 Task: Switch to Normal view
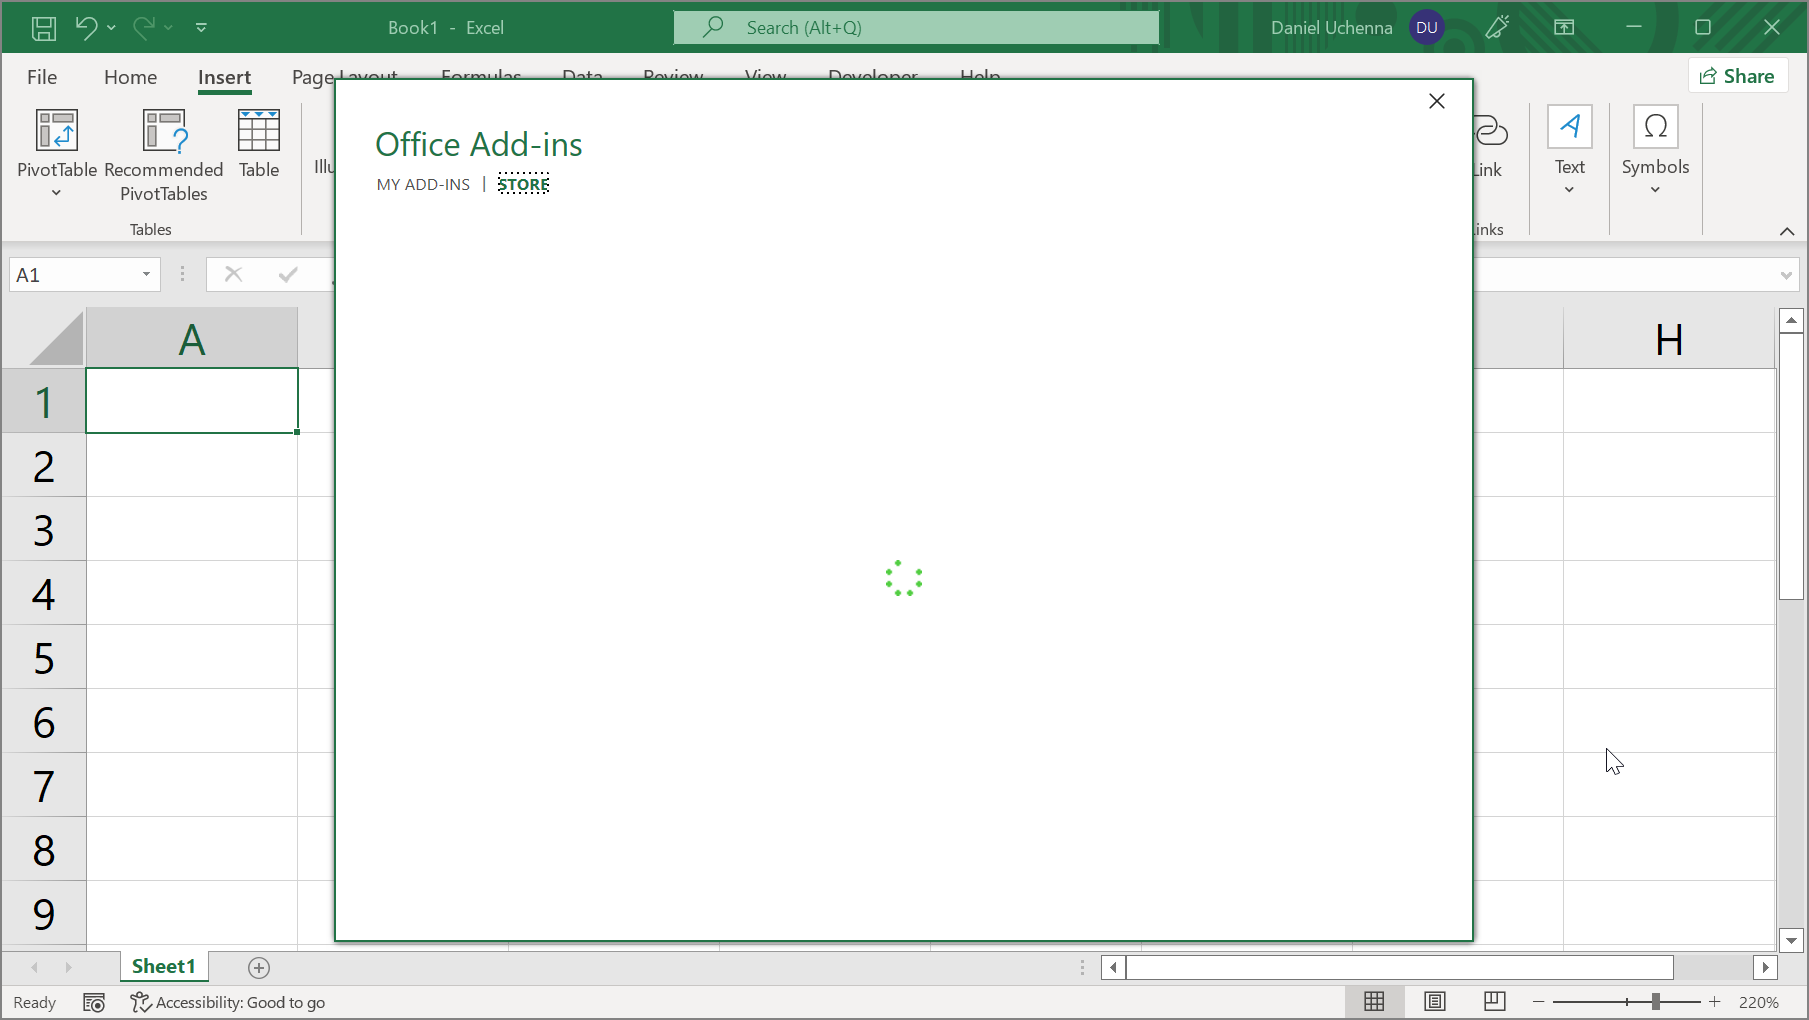tap(1374, 1001)
